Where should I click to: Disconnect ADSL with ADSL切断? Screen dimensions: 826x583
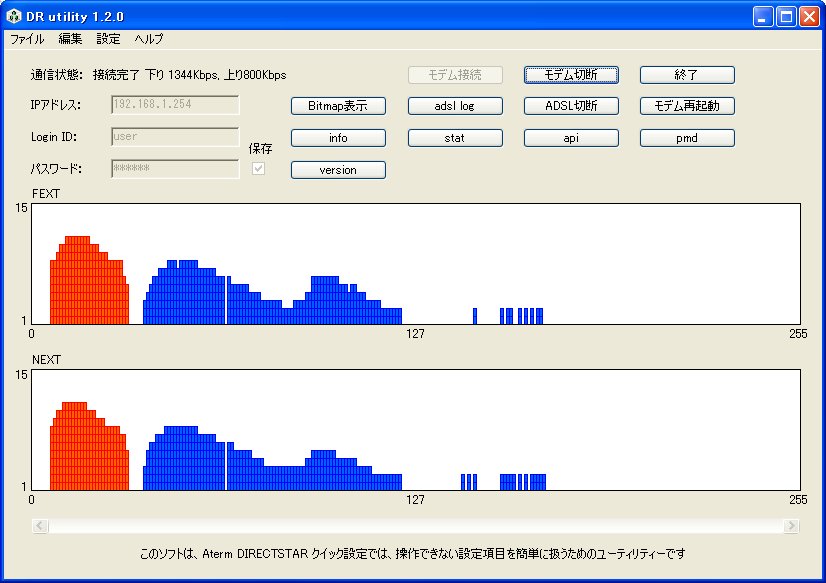[x=571, y=106]
